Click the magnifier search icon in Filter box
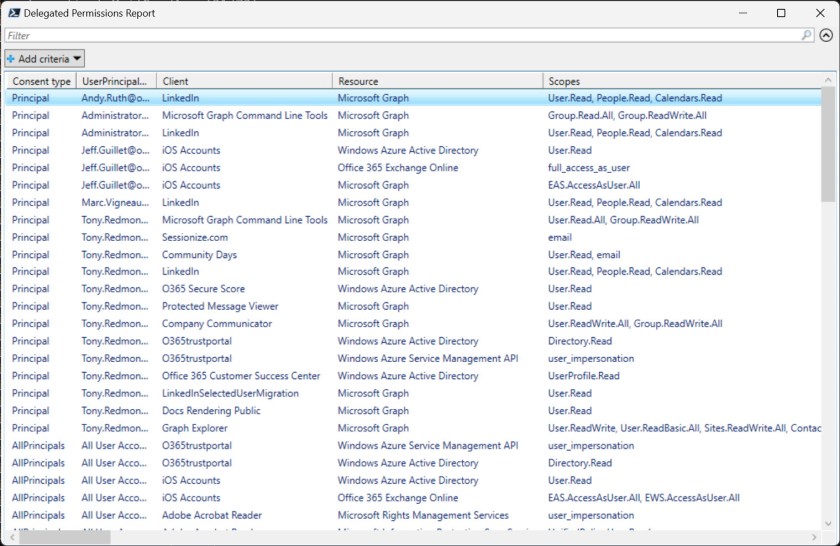Viewport: 840px width, 546px height. pyautogui.click(x=806, y=35)
